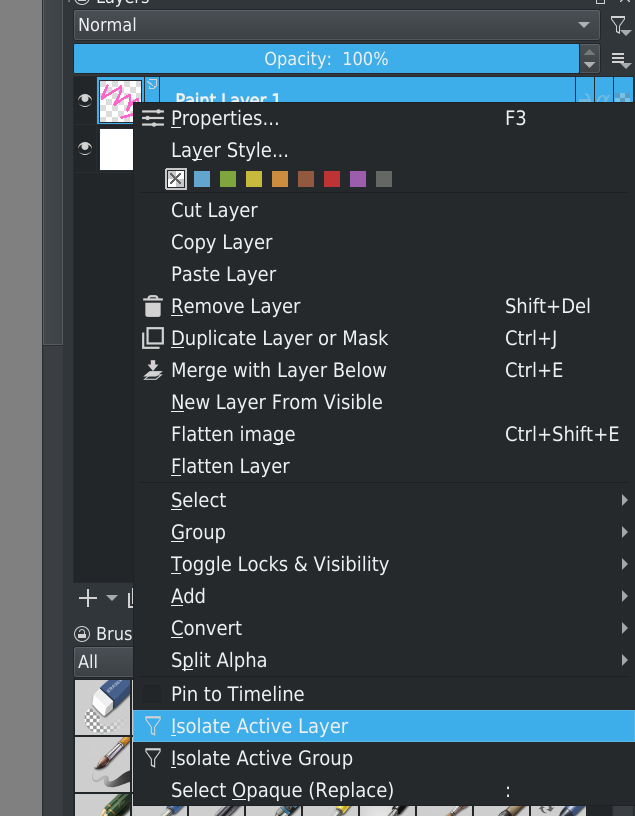The width and height of the screenshot is (635, 816).
Task: Click the trash icon beside Remove Layer
Action: (152, 306)
